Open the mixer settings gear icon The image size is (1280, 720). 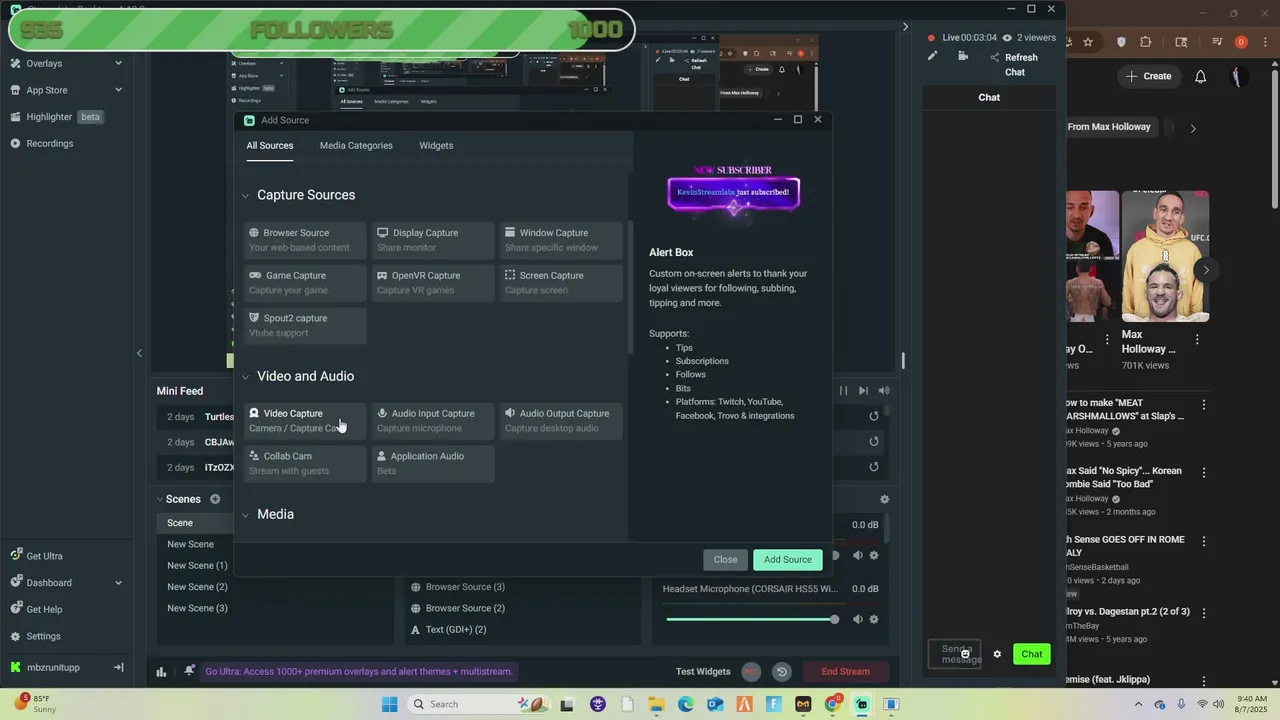point(884,499)
